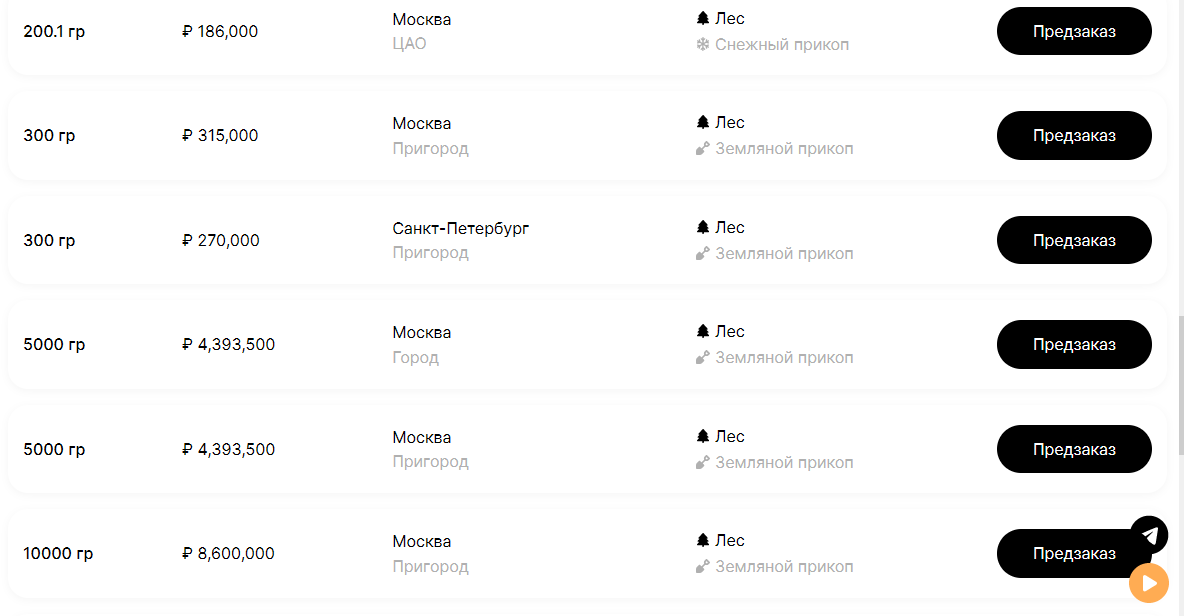Click the tree icon in 200.1 гр row
The height and width of the screenshot is (616, 1184).
tap(702, 18)
